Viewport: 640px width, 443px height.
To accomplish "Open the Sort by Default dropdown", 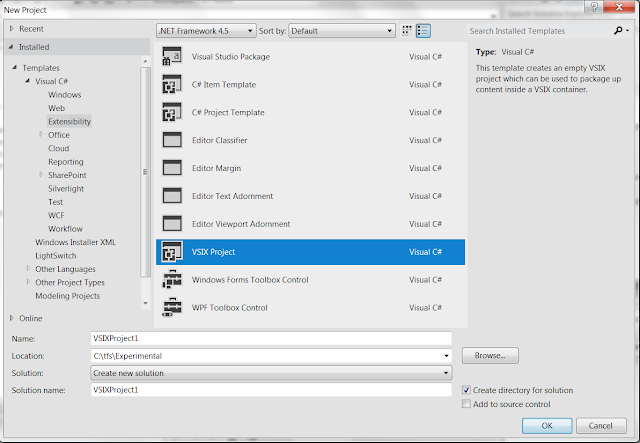I will tap(342, 31).
